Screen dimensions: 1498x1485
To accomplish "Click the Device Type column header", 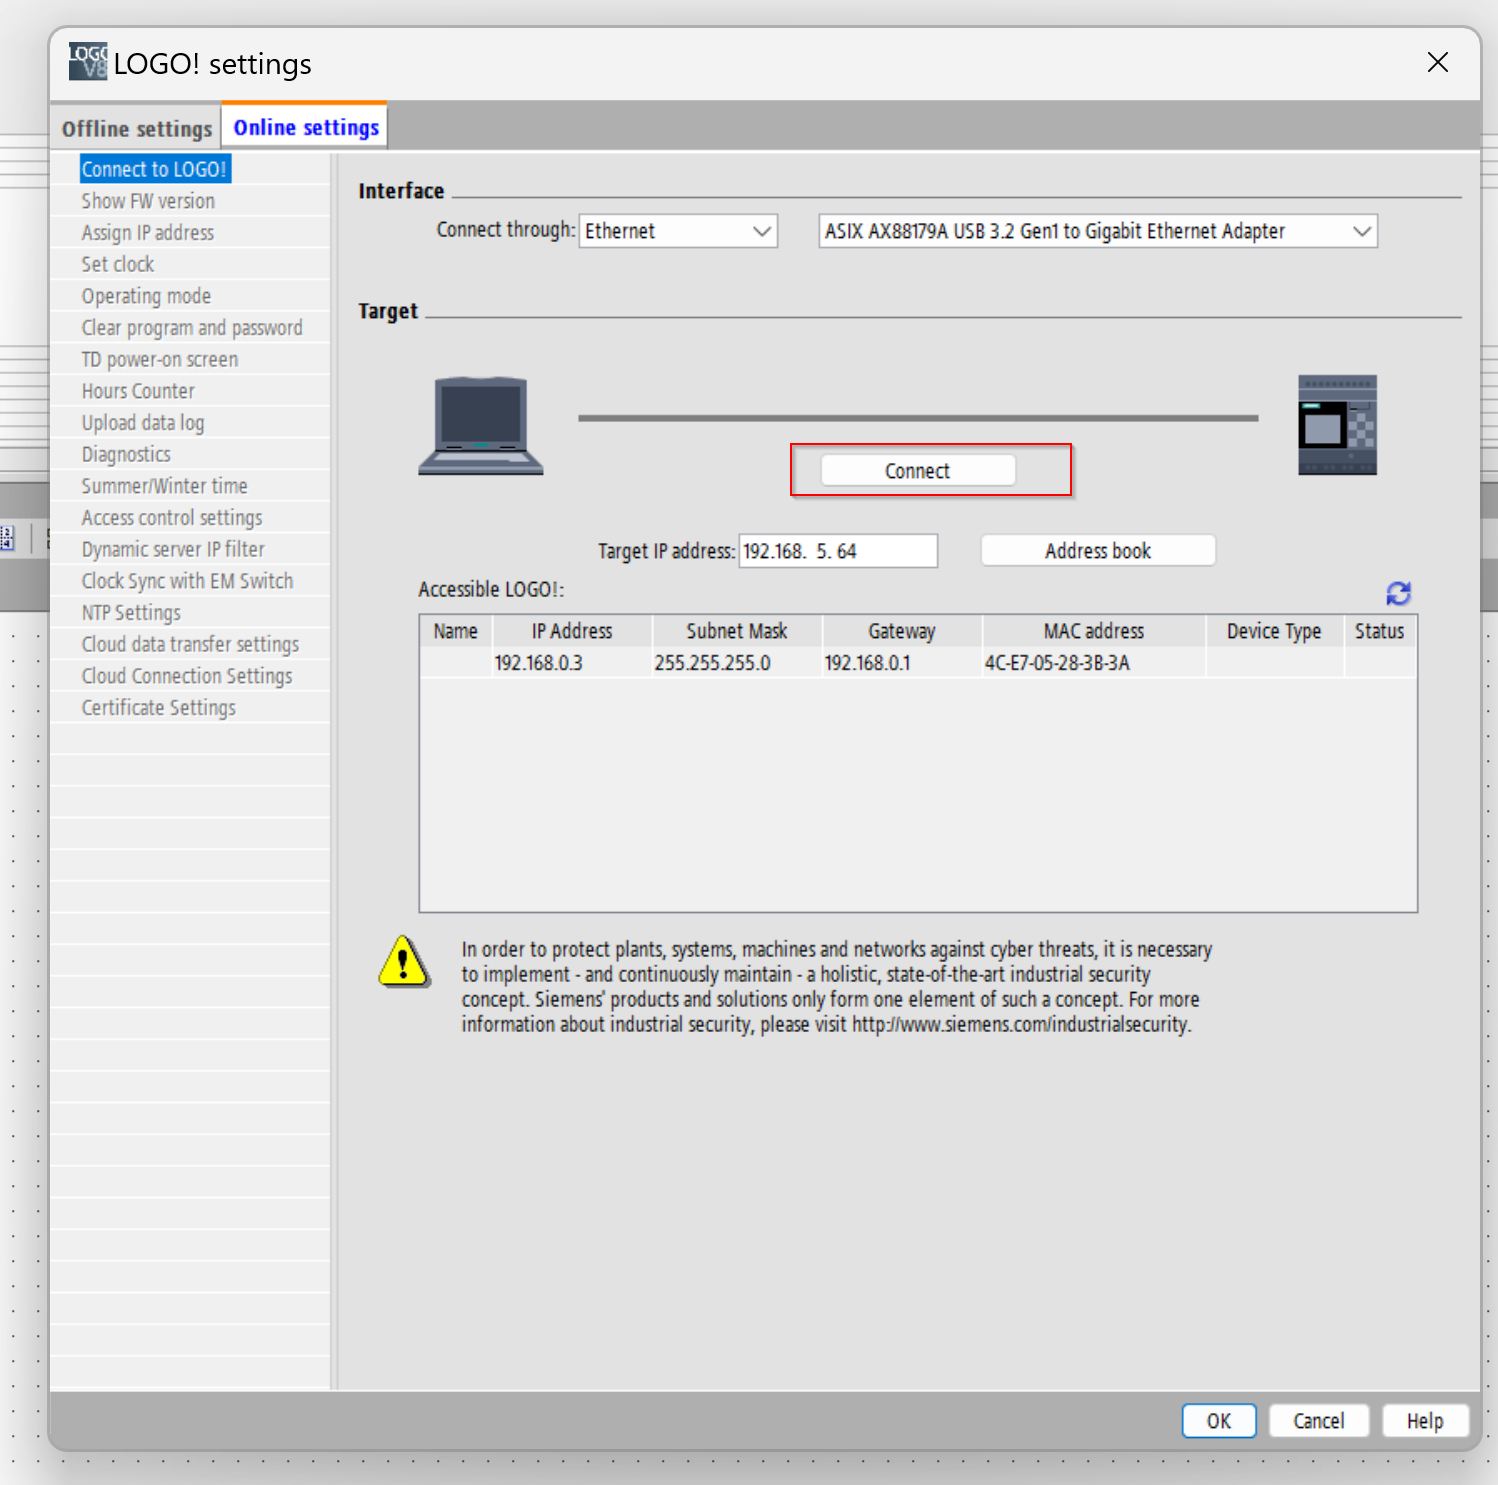I will pos(1274,631).
